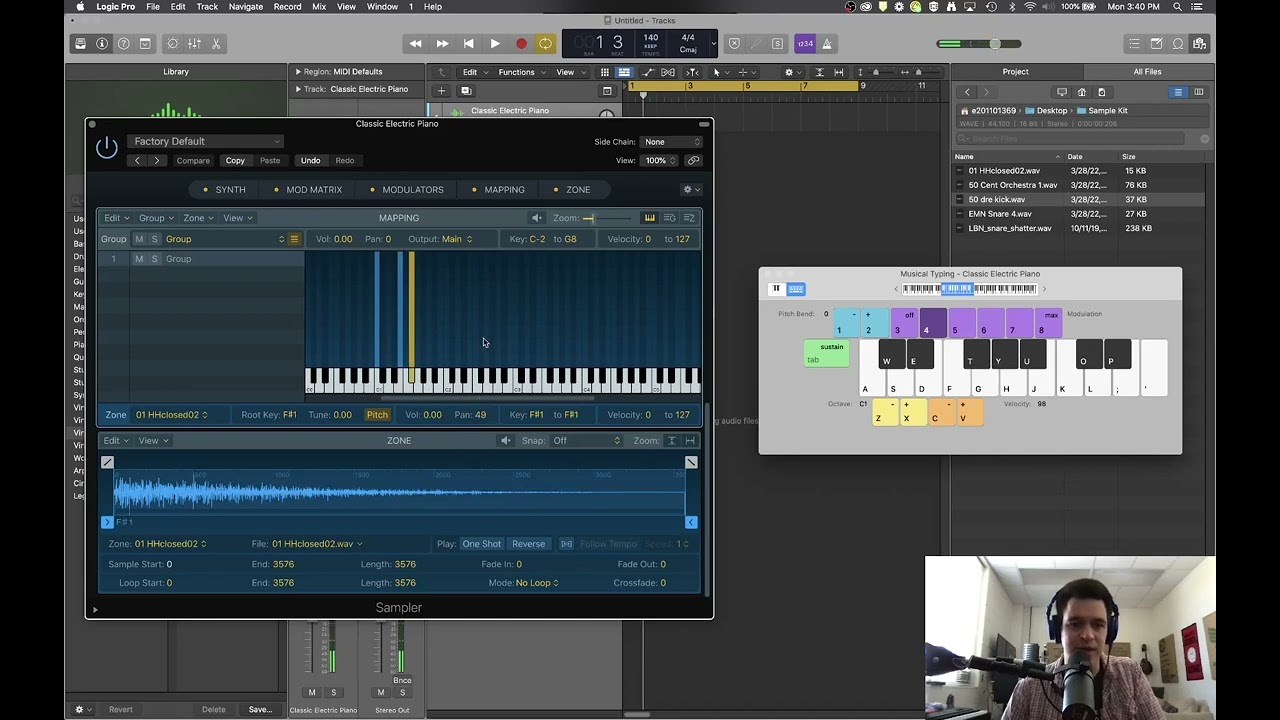The image size is (1280, 720).
Task: Click the plug-in link chain icon
Action: pos(693,160)
